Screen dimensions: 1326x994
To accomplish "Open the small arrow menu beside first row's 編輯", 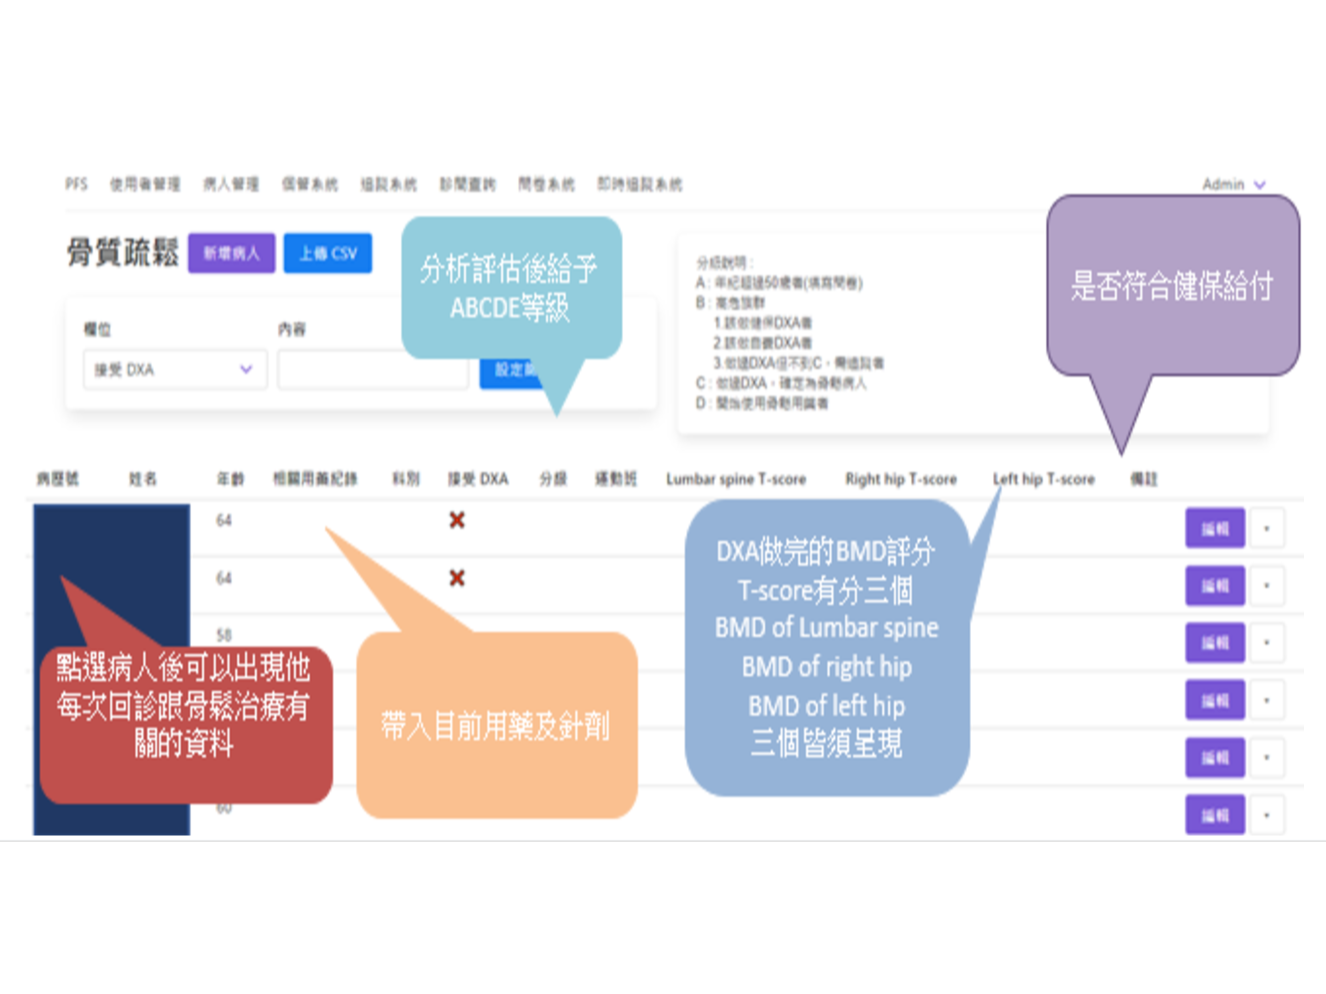I will coord(1267,528).
